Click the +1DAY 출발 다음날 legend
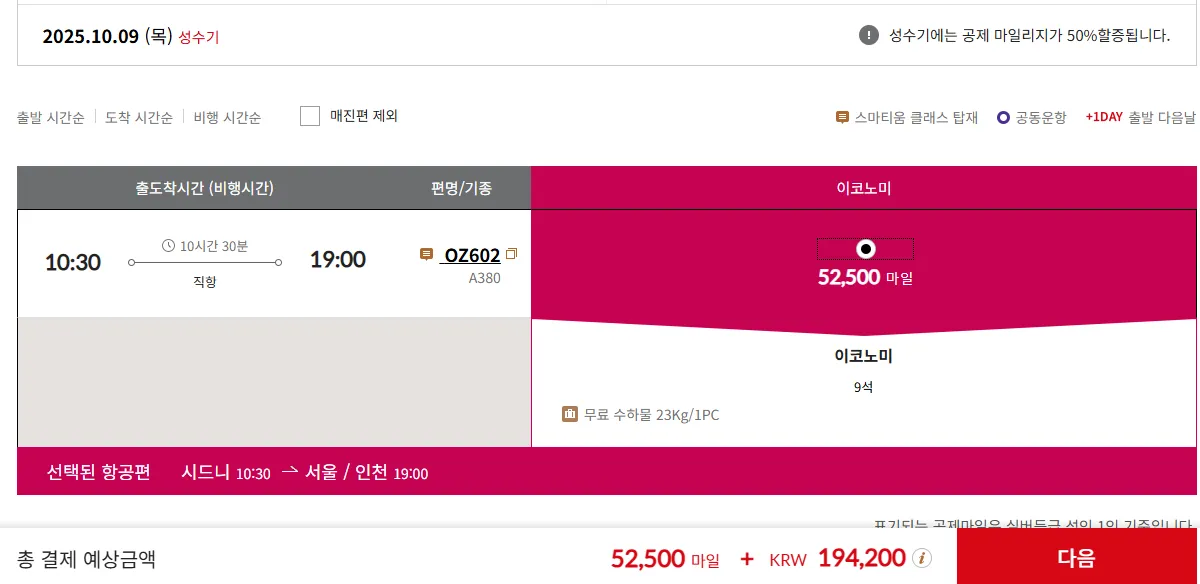 [x=1140, y=117]
